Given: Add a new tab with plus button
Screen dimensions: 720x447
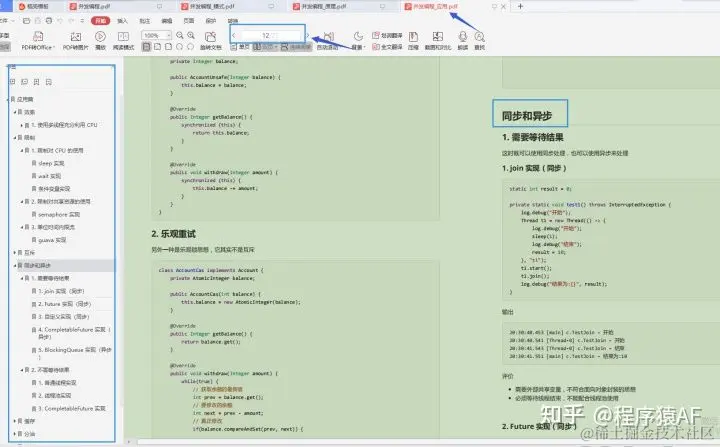Looking at the screenshot, I should 520,6.
